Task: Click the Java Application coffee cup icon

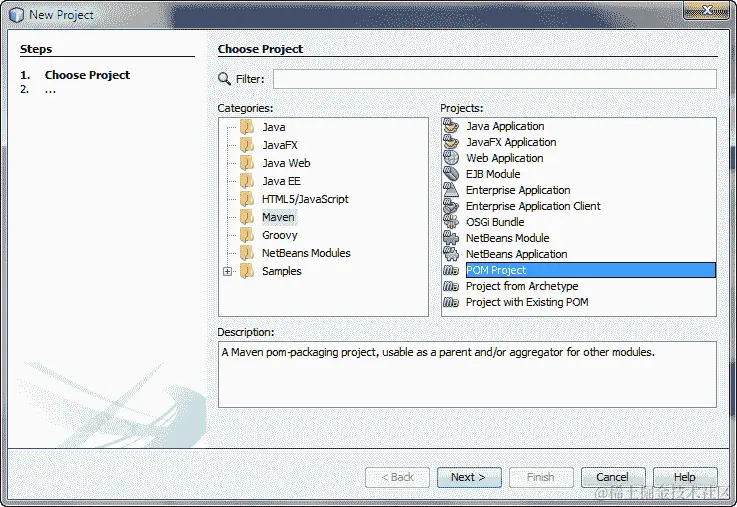Action: (451, 126)
